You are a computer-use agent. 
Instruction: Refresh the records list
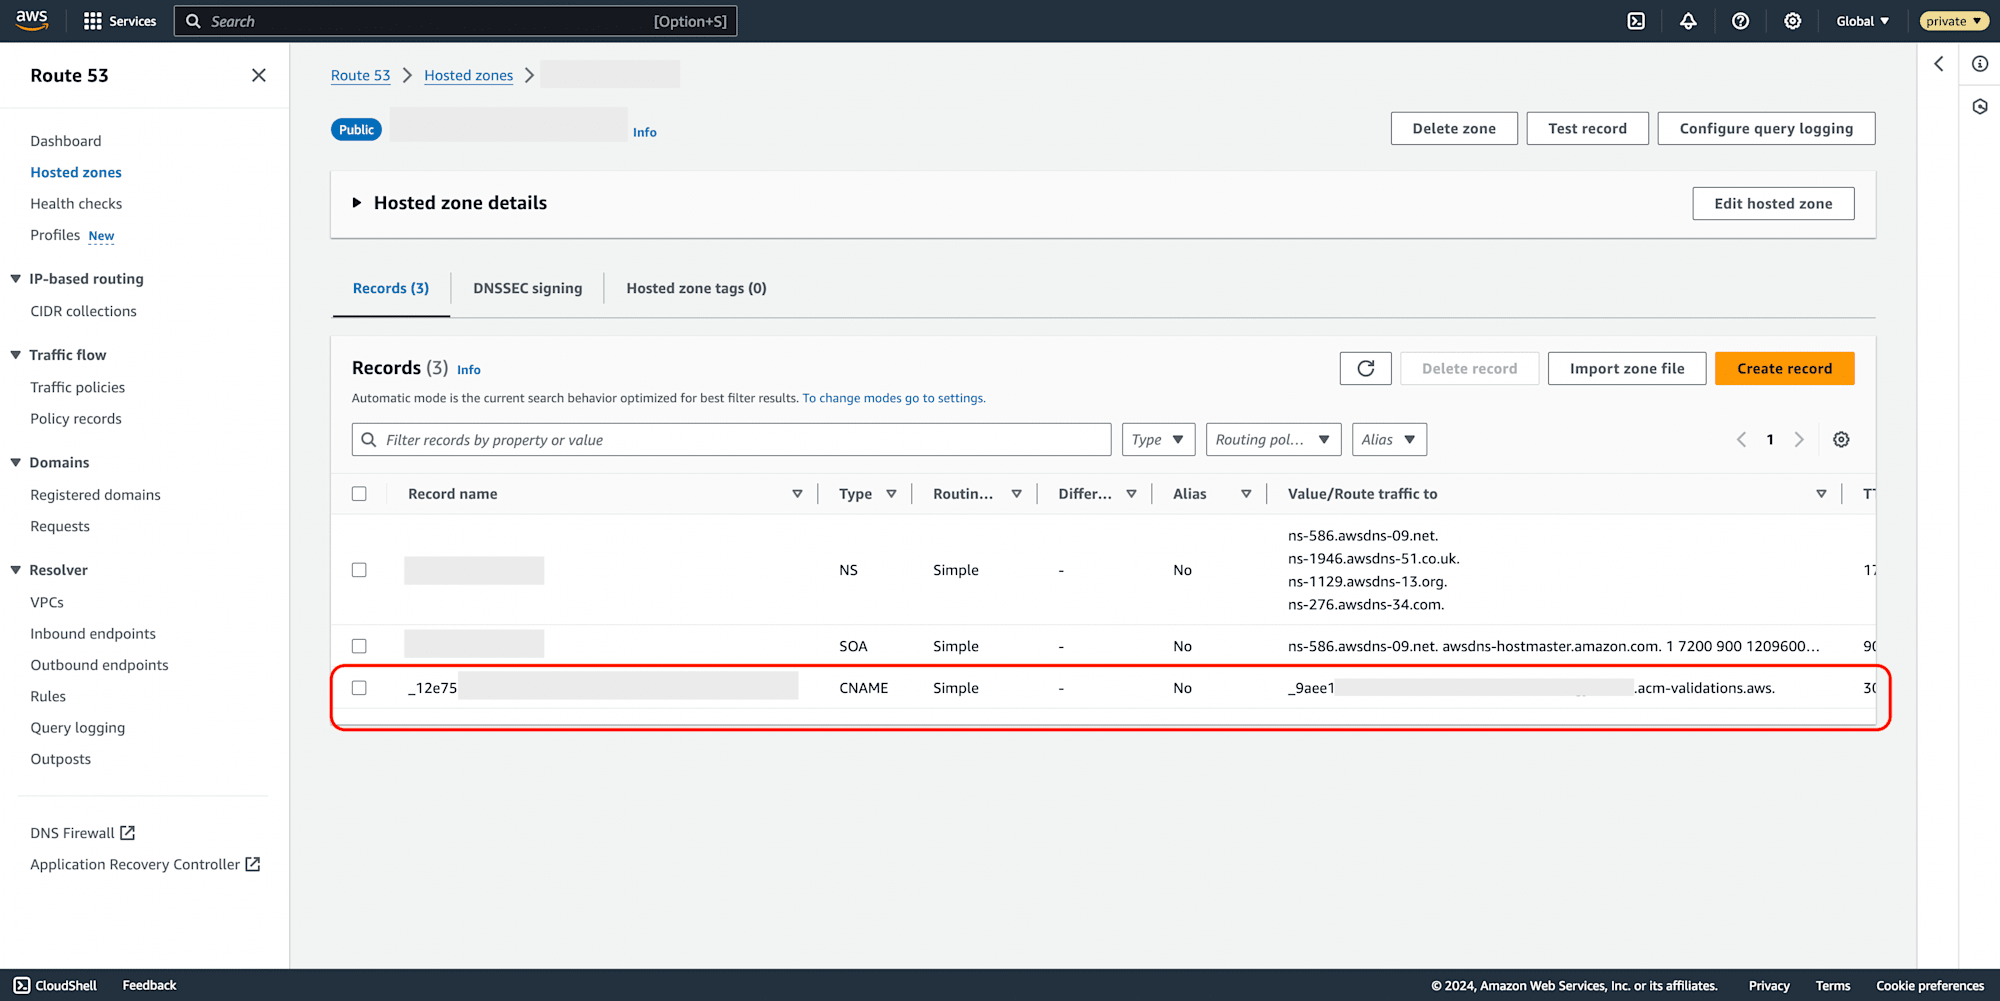[1366, 368]
